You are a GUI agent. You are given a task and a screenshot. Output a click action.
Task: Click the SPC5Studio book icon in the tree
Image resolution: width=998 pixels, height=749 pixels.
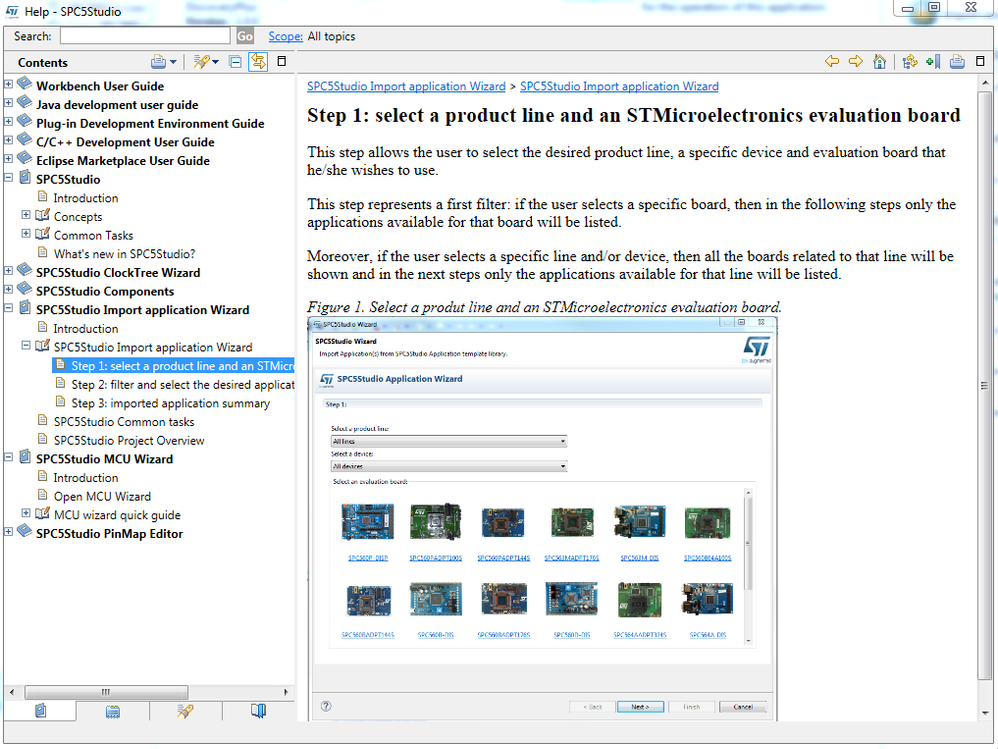click(25, 178)
